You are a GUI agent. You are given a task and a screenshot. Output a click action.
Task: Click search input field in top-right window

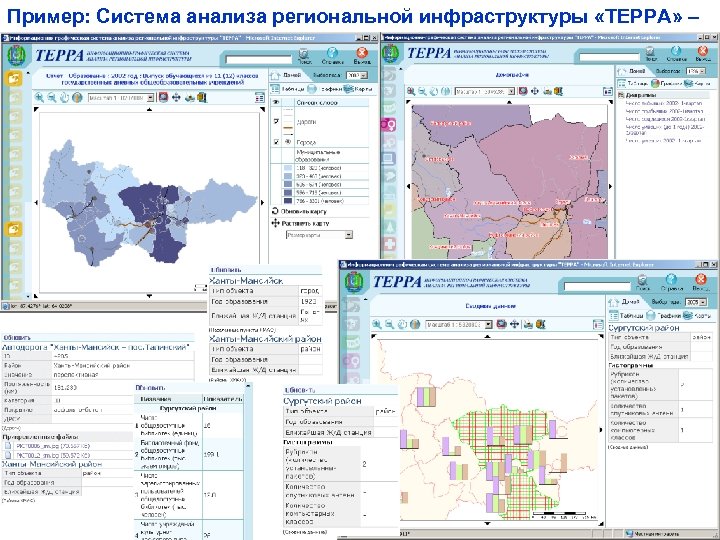[x=609, y=57]
